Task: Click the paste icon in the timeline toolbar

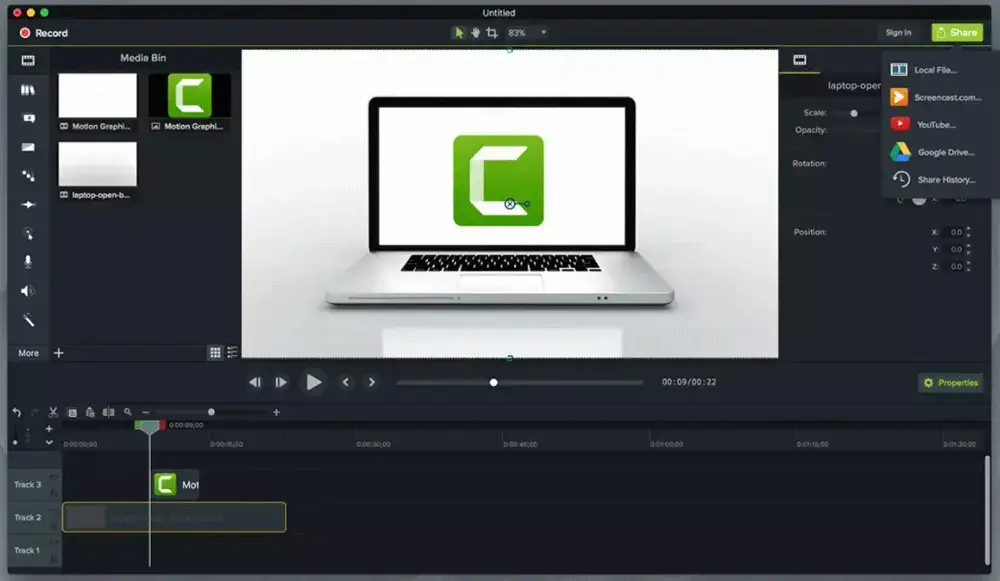Action: point(90,413)
